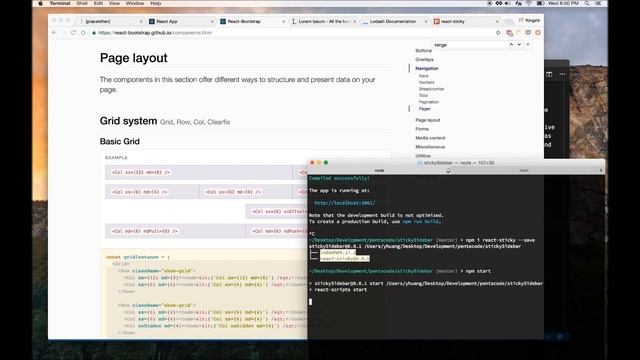Viewport: 640px width, 360px height.
Task: Bookmark this page with the star
Action: [x=498, y=33]
